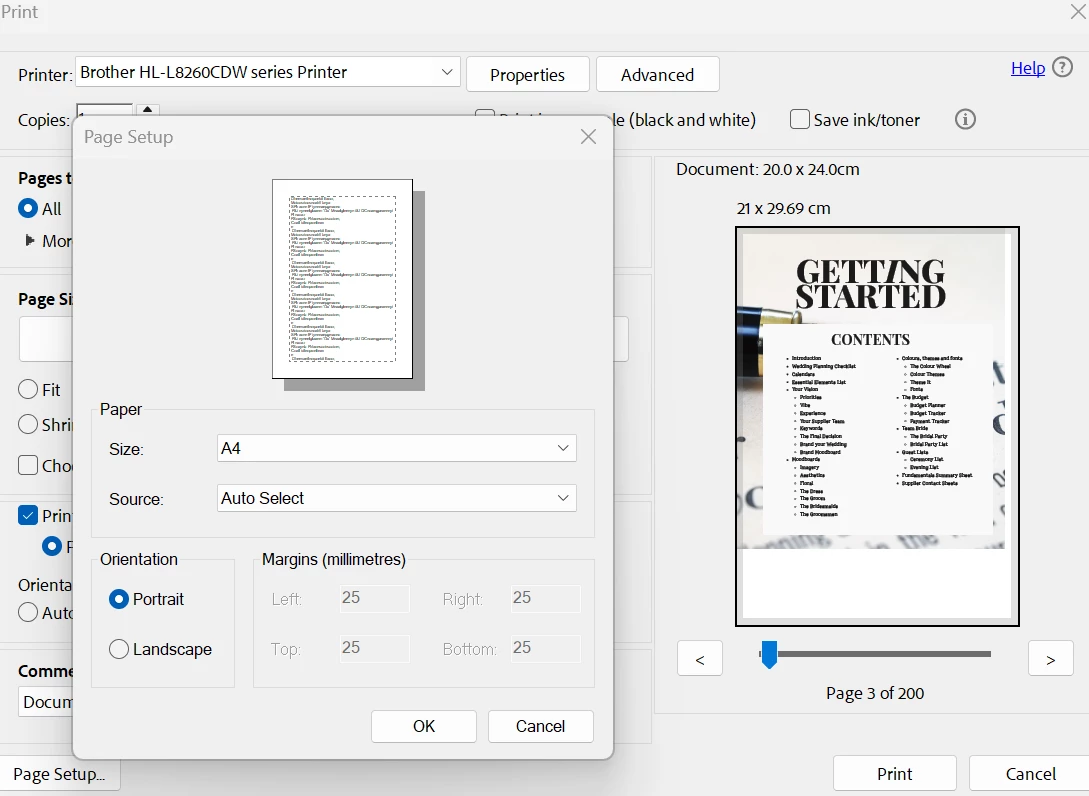
Task: Select the Landscape orientation radio button
Action: [x=119, y=649]
